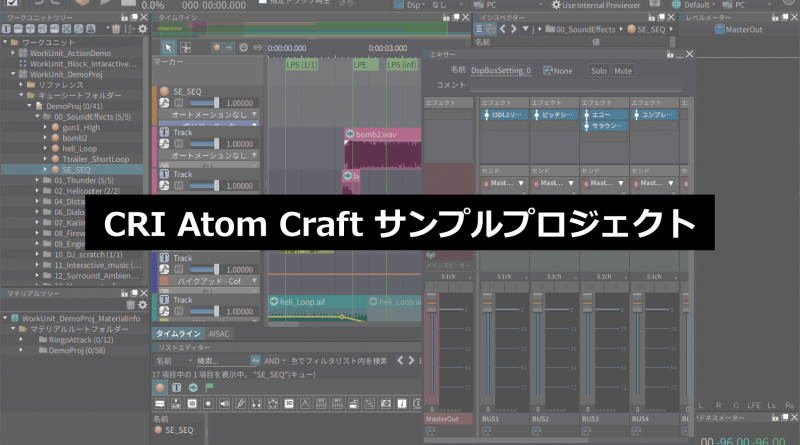Click the trash icon in work unit tree panel
The image size is (800, 445).
point(116,29)
